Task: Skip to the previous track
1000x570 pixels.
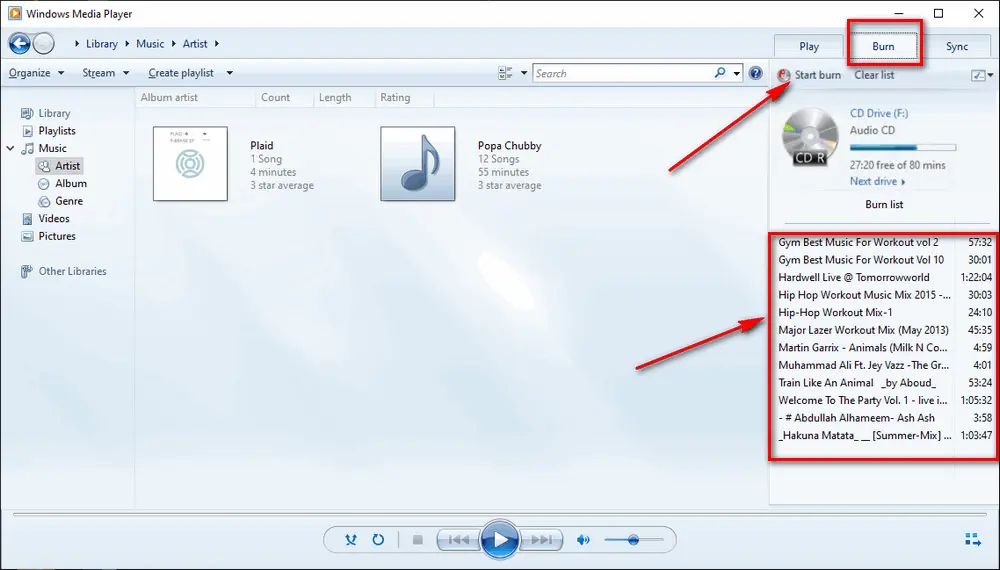Action: tap(458, 540)
